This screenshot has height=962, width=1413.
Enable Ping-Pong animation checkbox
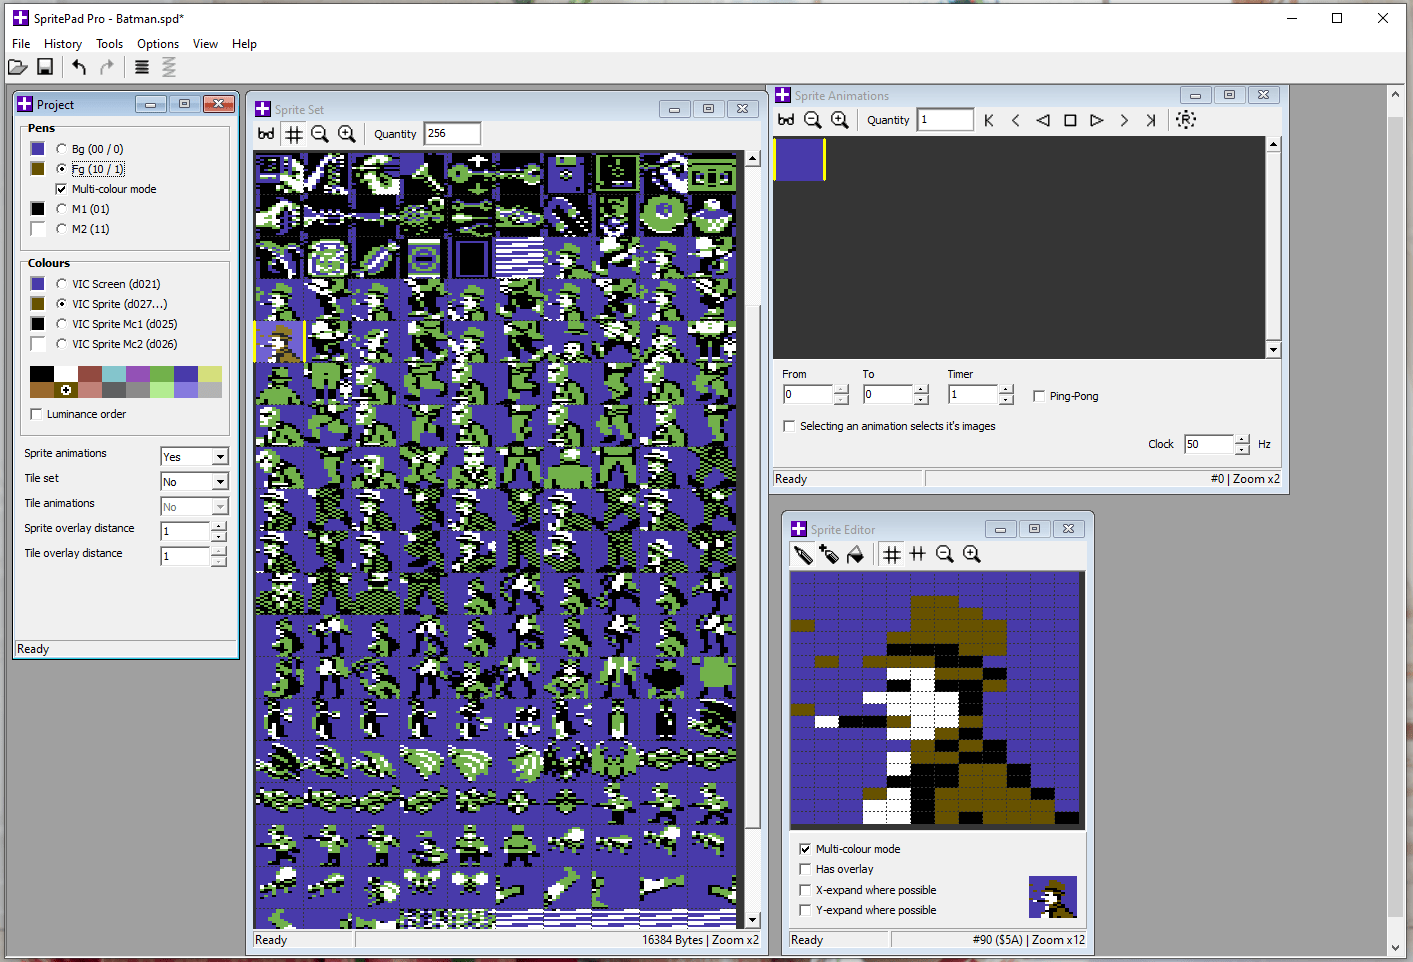click(x=1039, y=396)
